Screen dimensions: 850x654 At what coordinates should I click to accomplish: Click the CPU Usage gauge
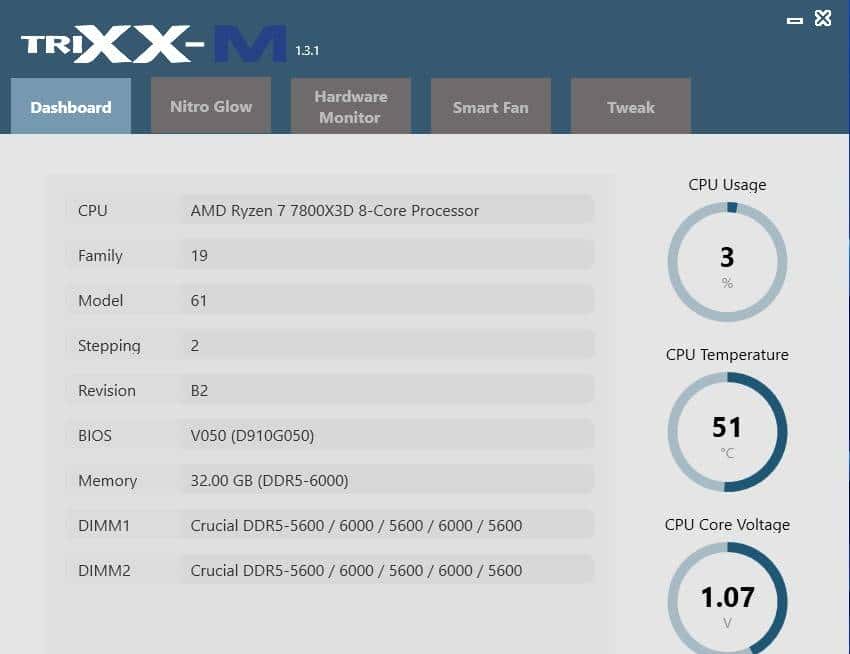pos(727,262)
